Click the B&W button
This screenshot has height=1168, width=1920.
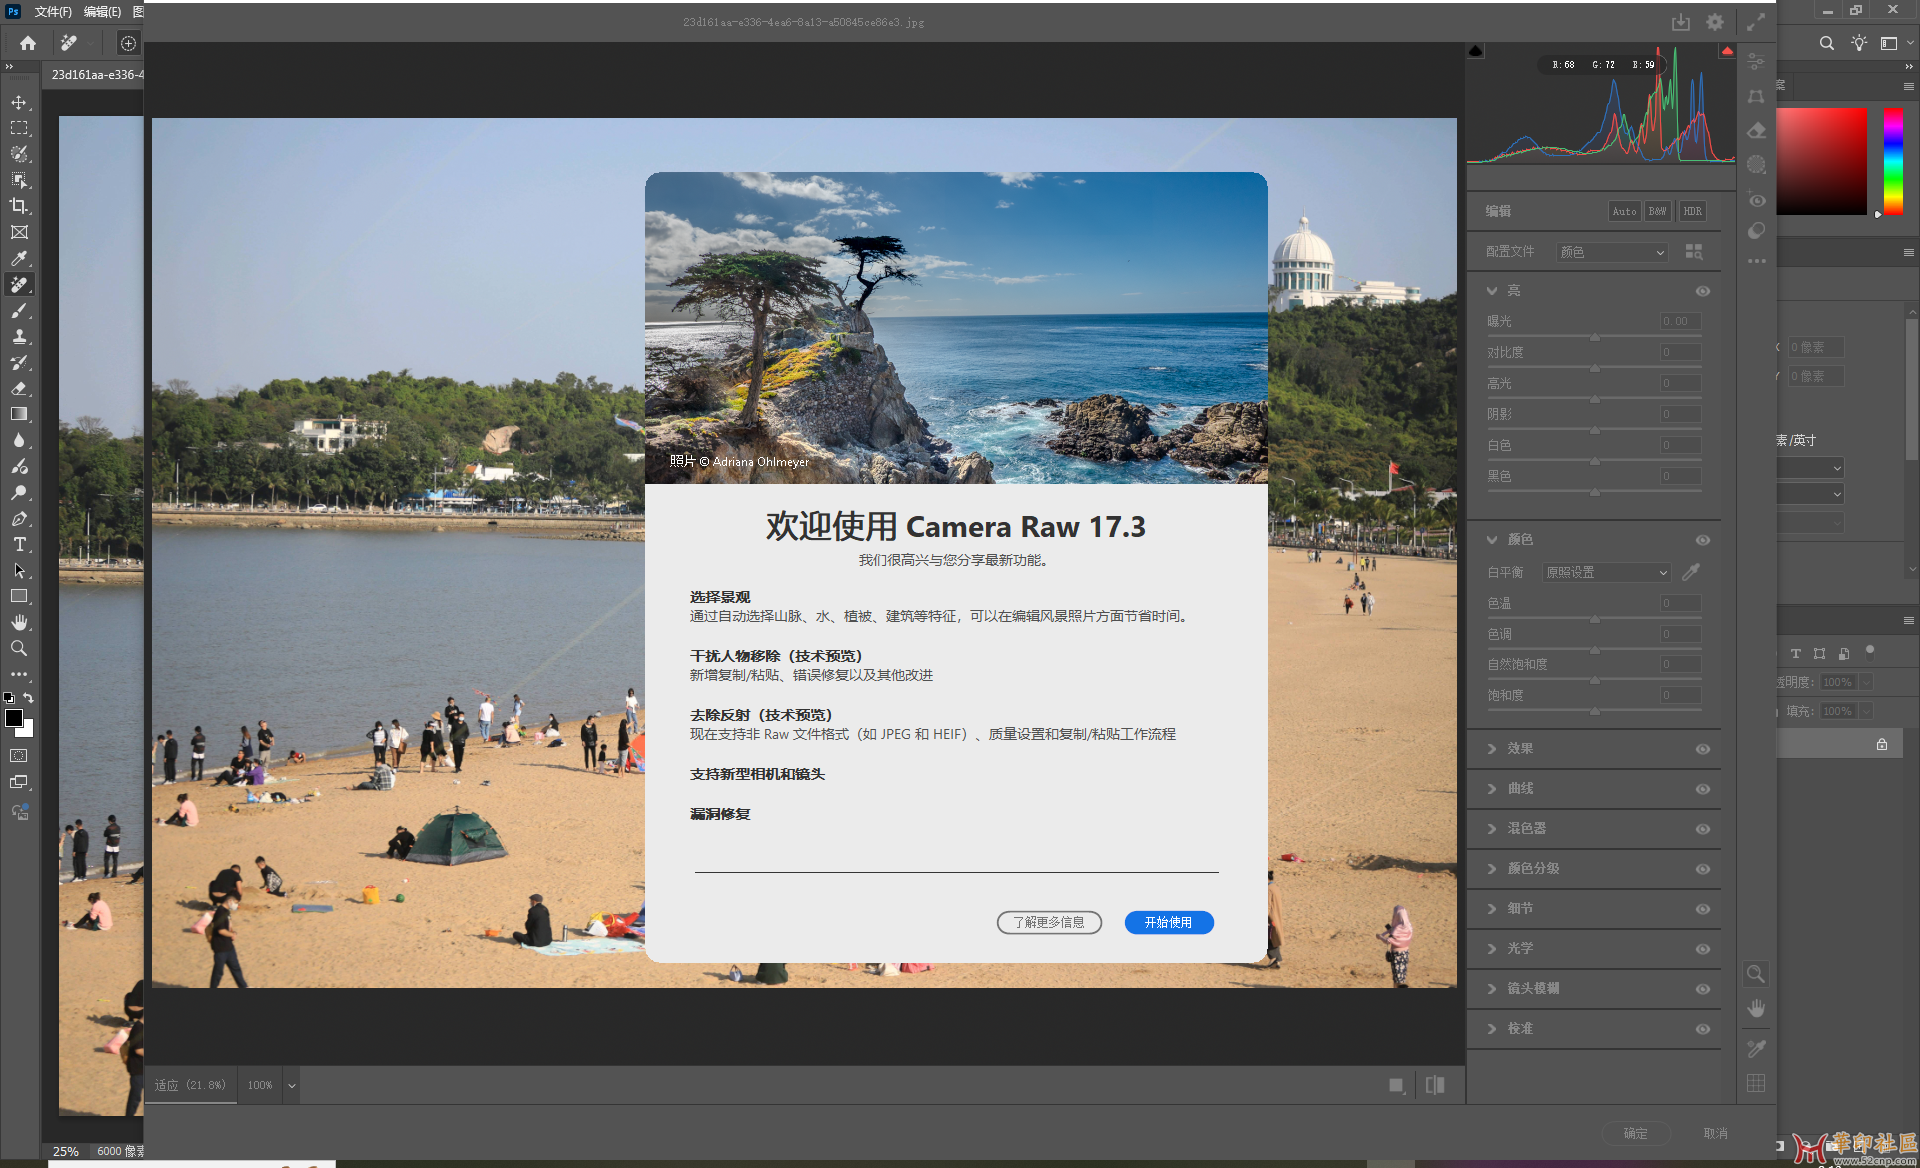1658,211
